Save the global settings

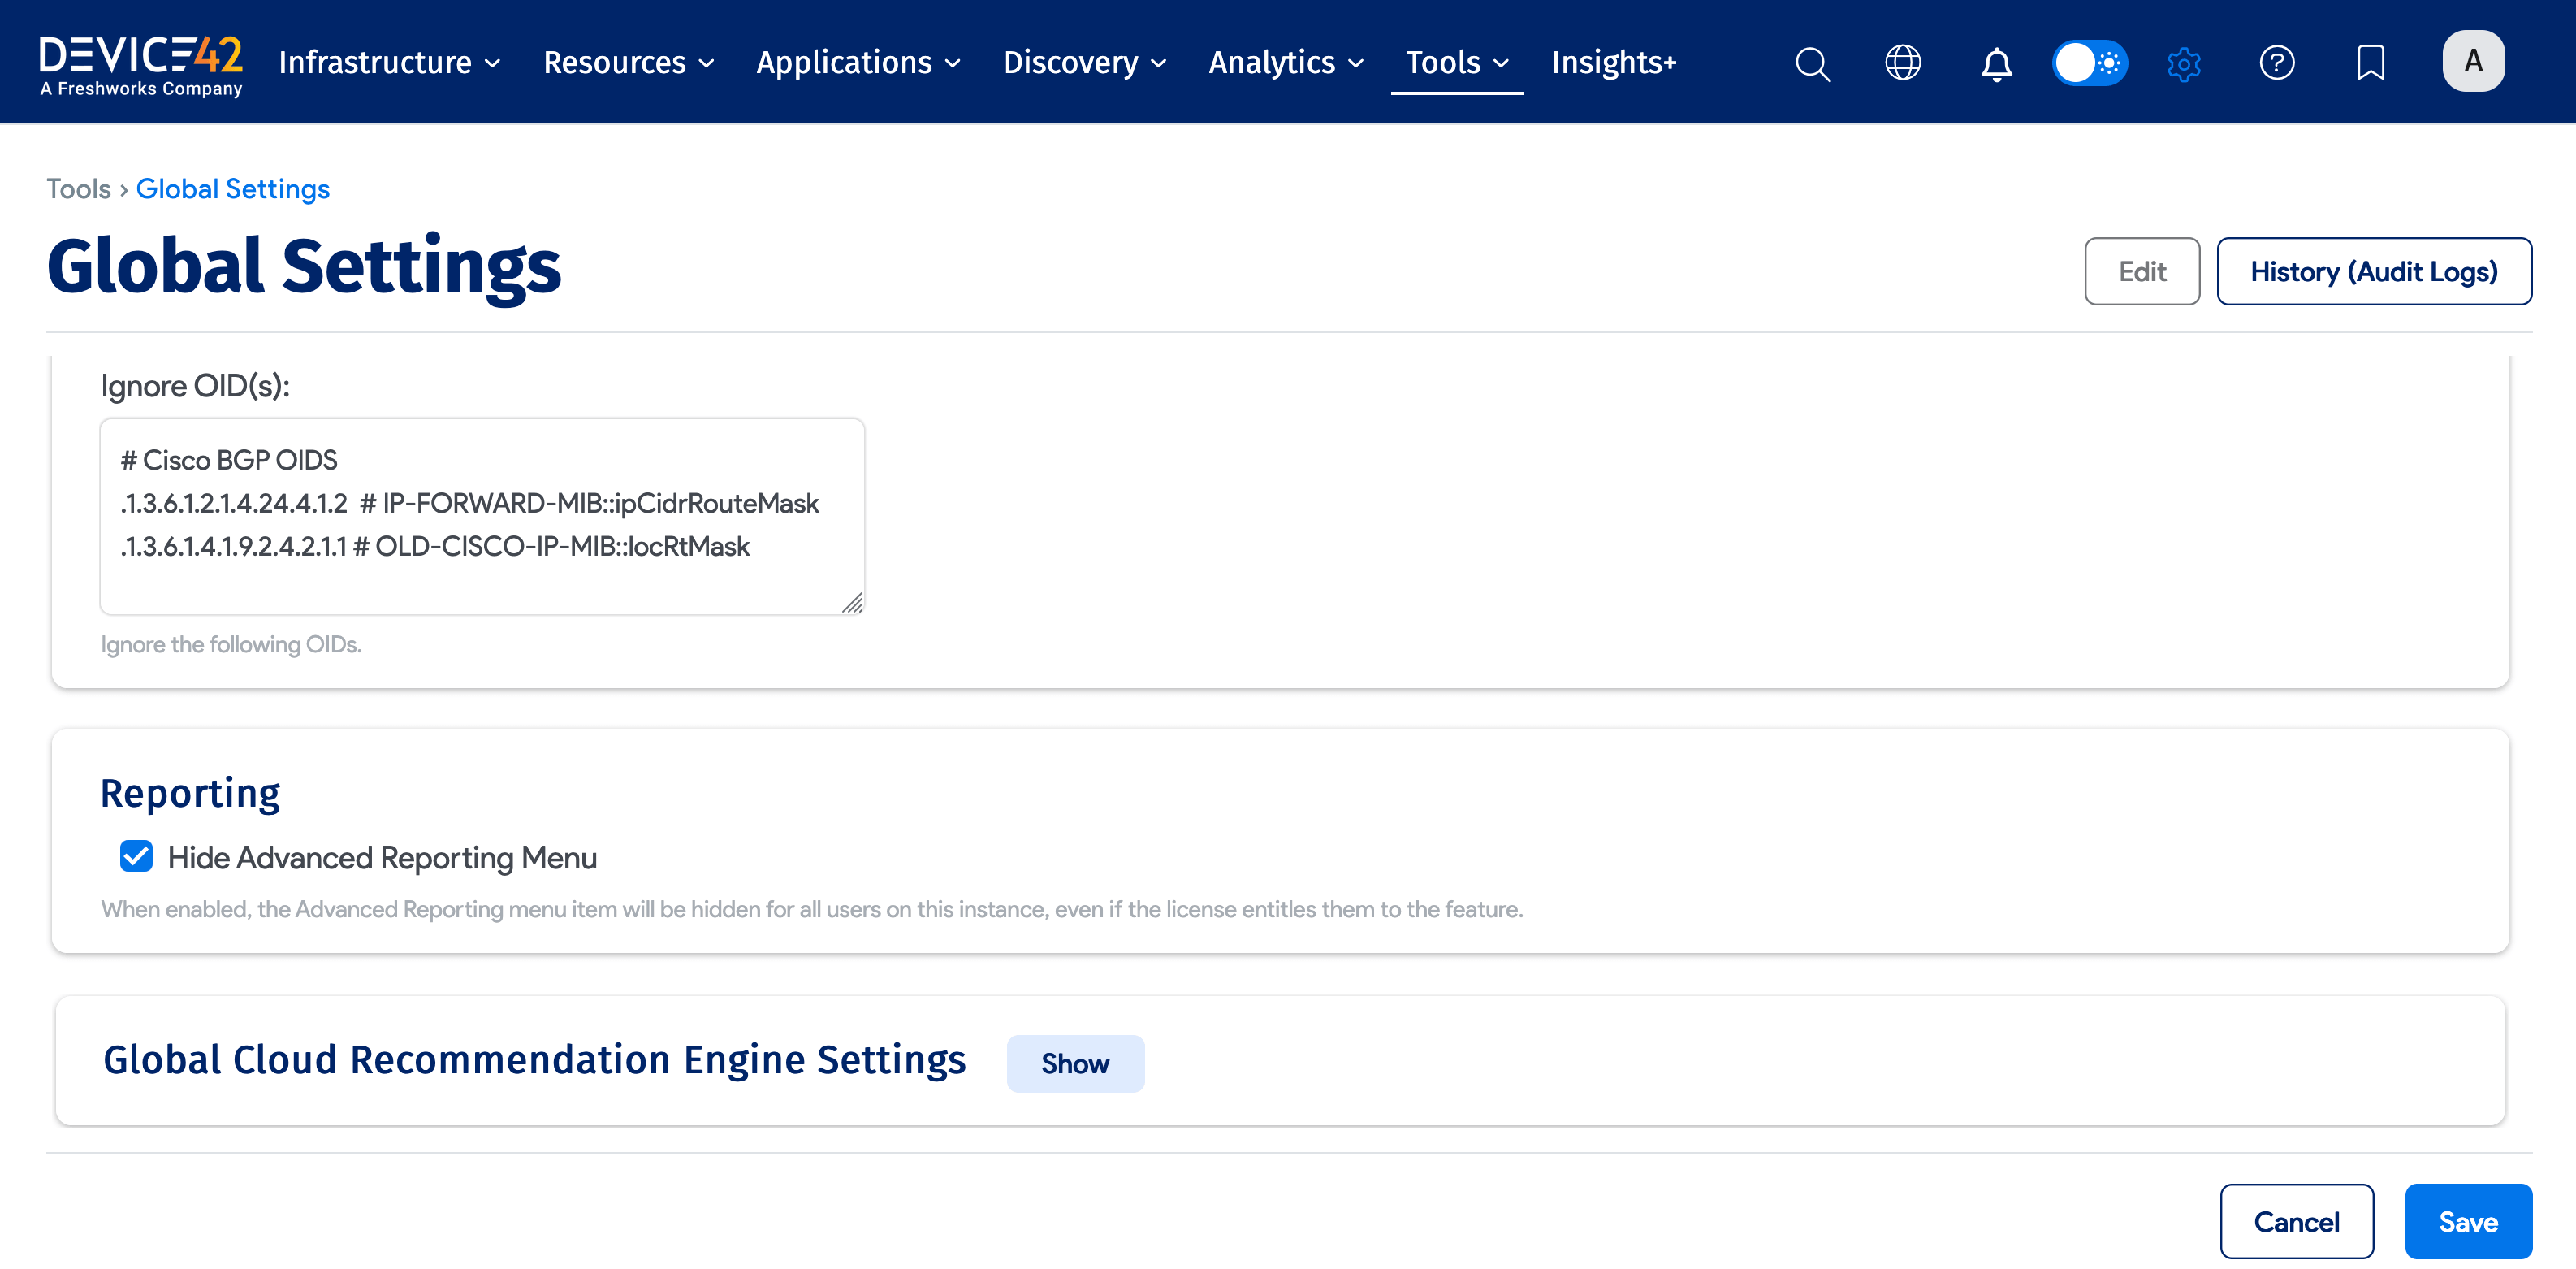coord(2468,1221)
